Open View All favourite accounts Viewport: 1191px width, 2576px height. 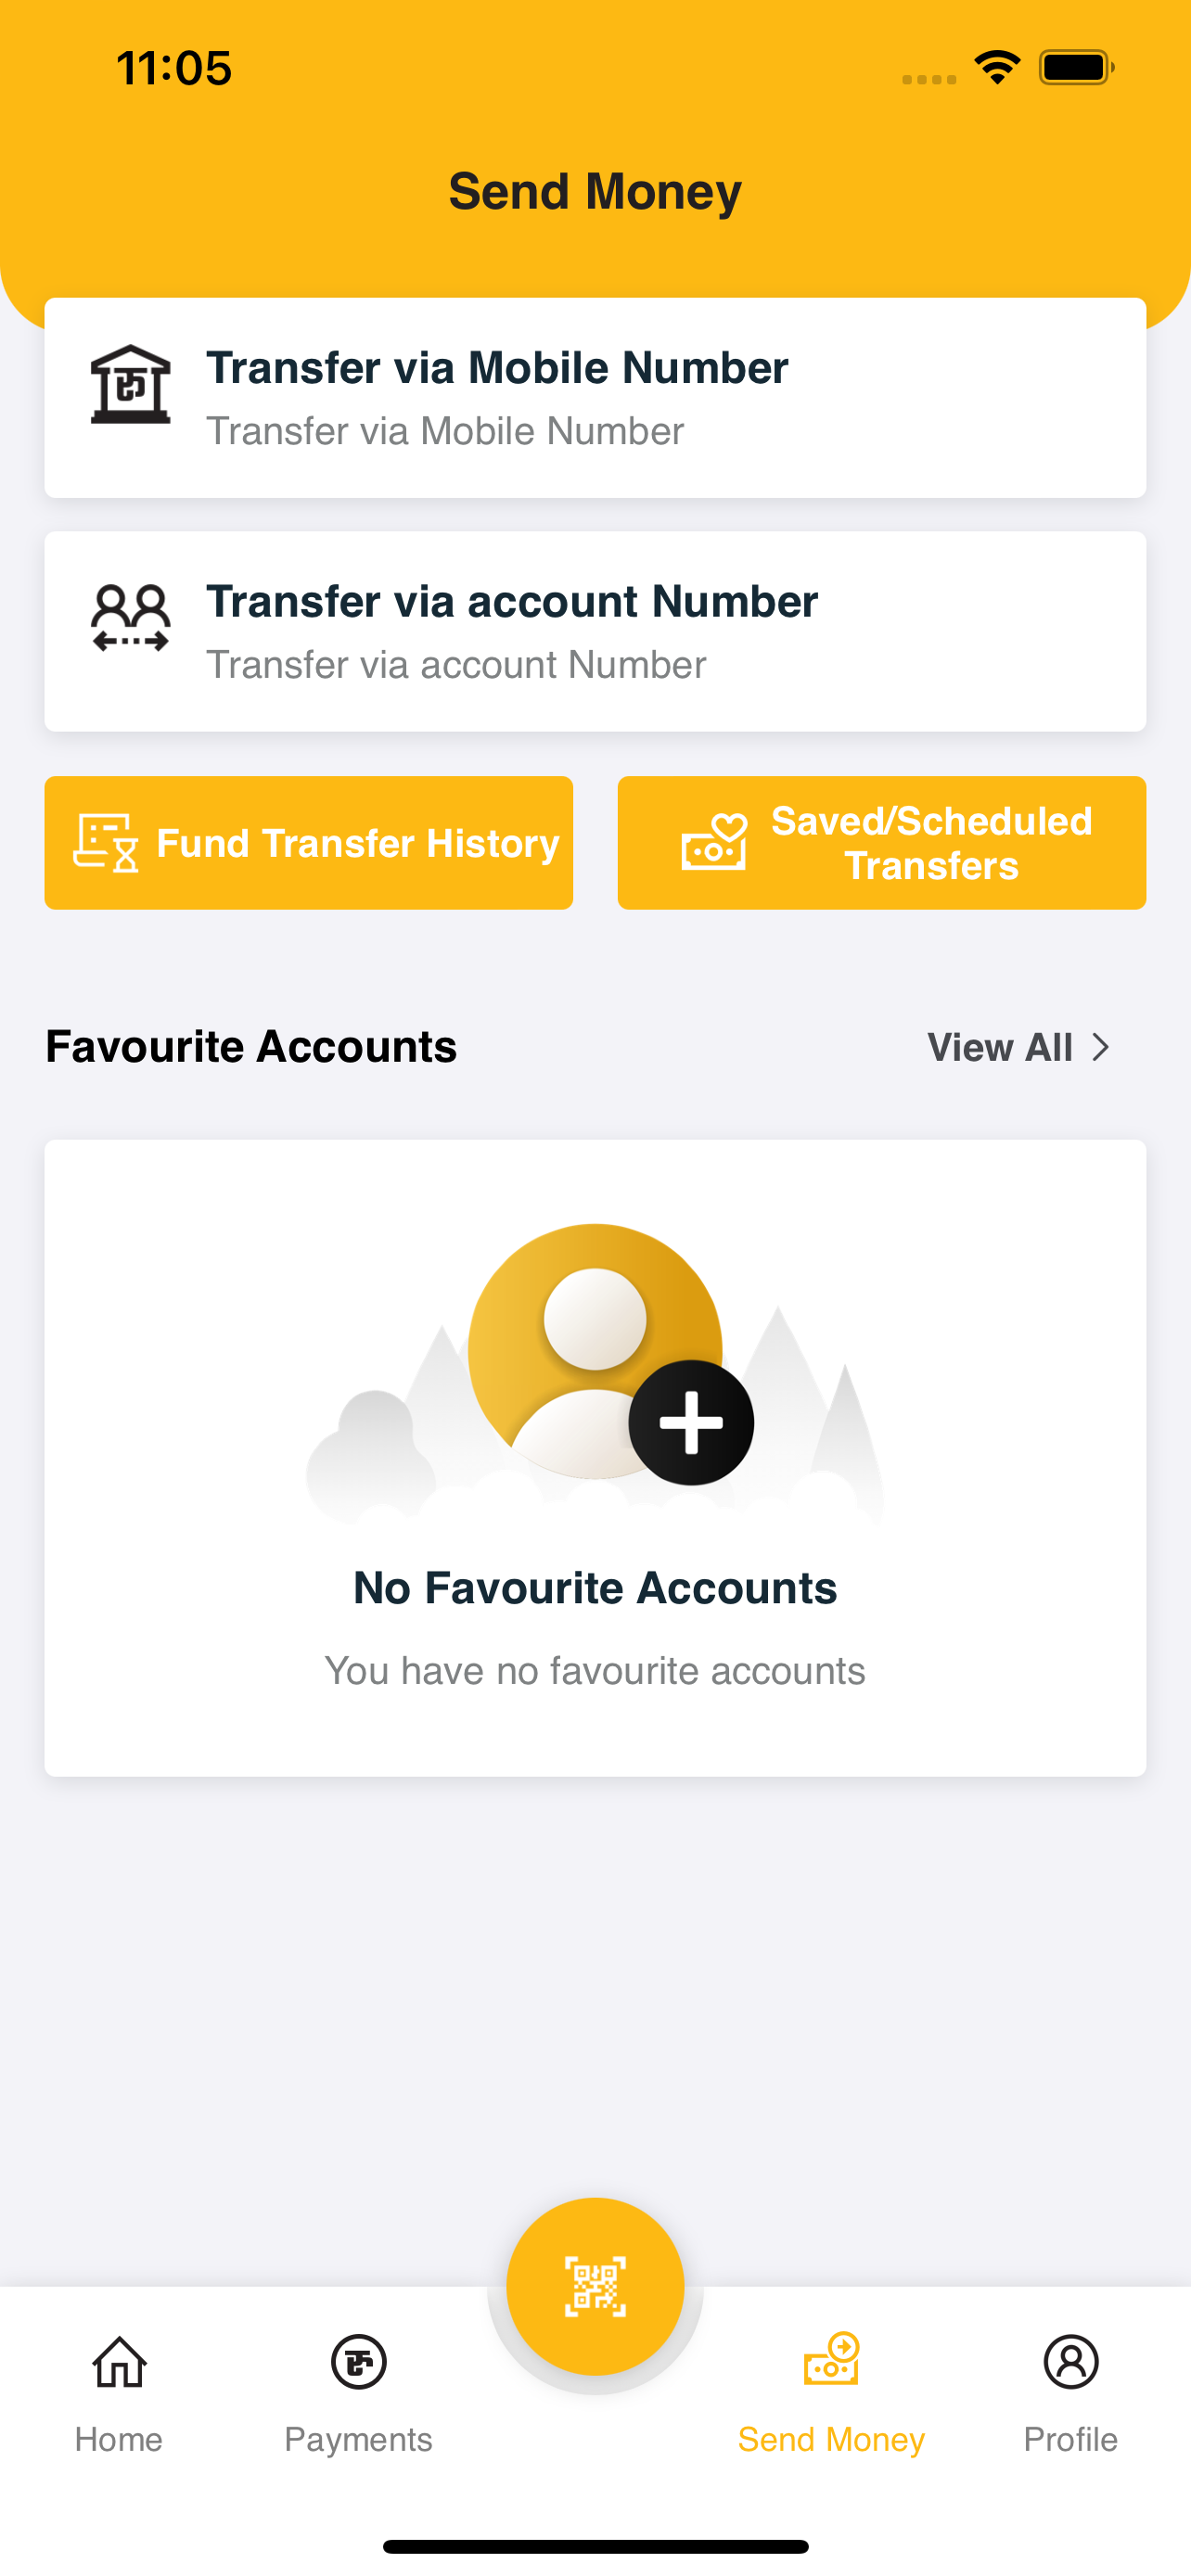tap(1019, 1047)
